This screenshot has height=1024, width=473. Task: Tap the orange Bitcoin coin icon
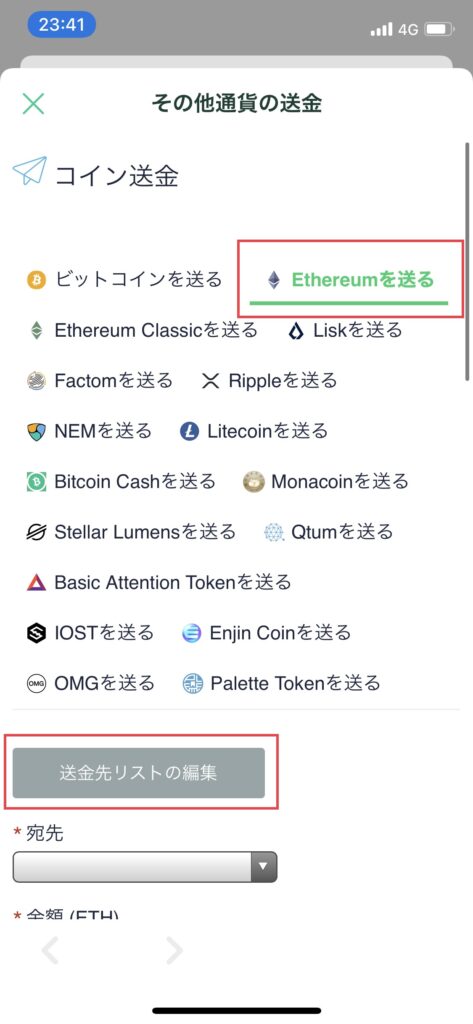(x=36, y=281)
